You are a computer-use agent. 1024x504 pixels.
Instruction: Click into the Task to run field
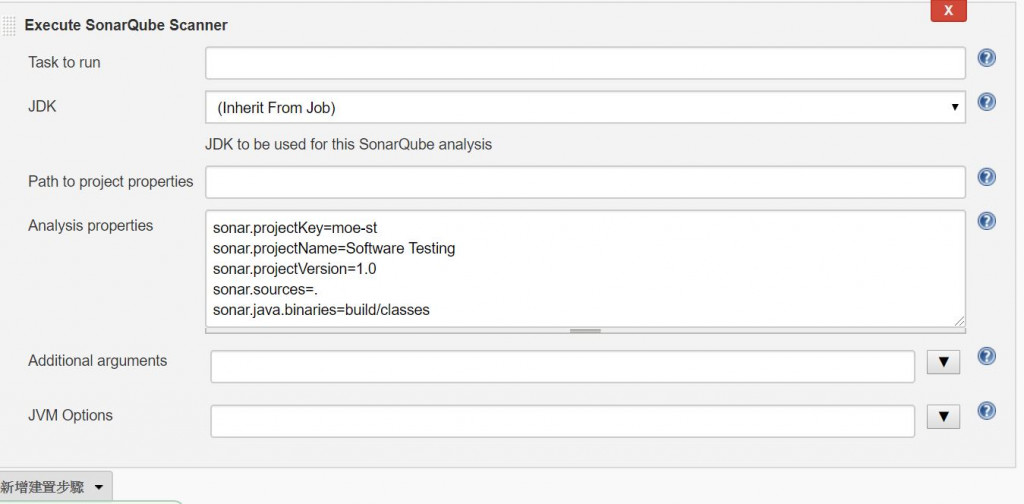585,63
